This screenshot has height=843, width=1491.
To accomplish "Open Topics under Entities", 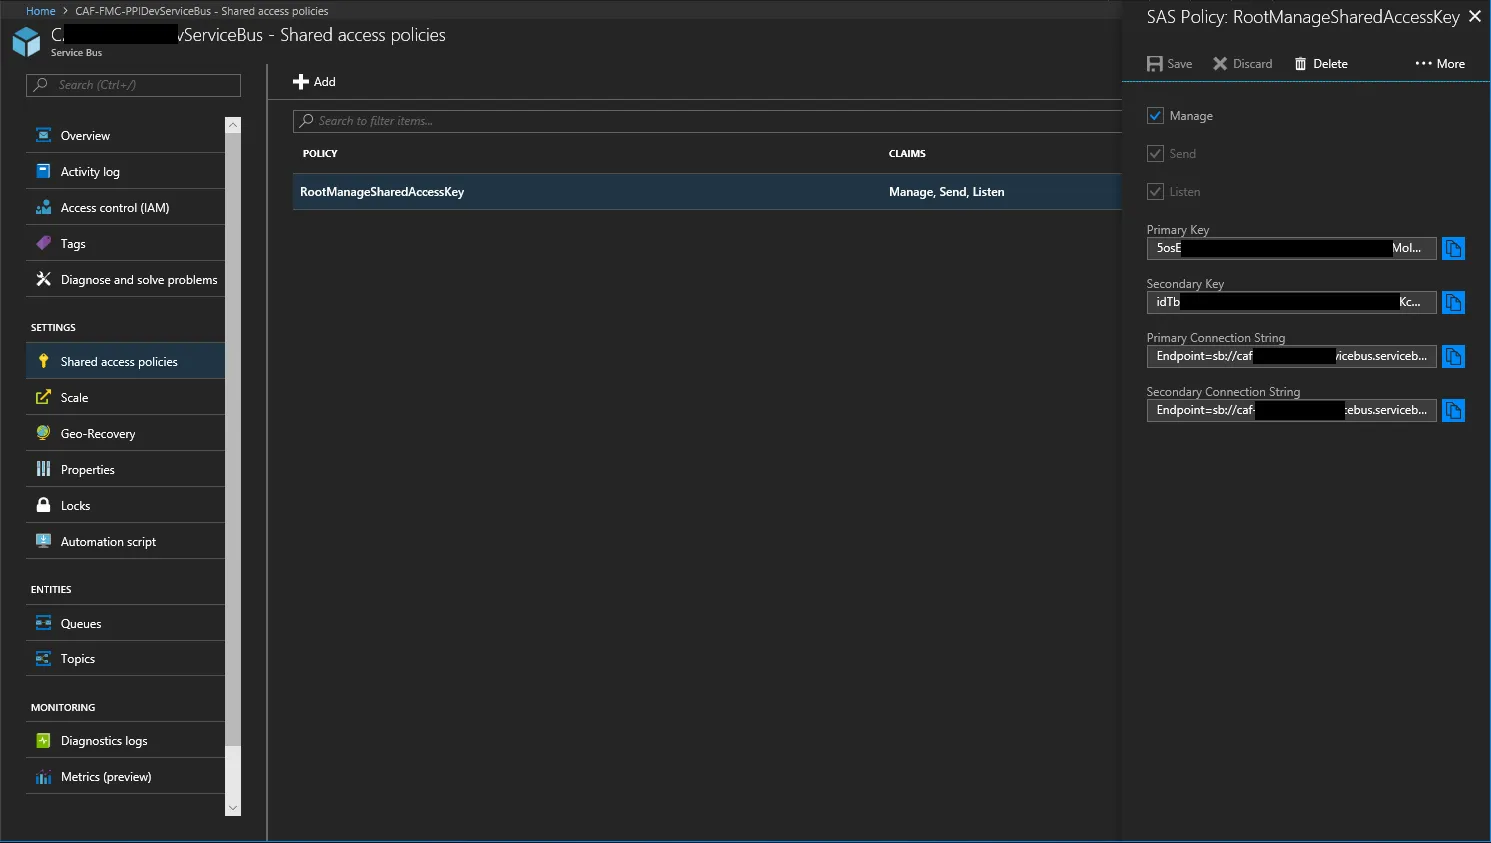I will click(x=125, y=658).
